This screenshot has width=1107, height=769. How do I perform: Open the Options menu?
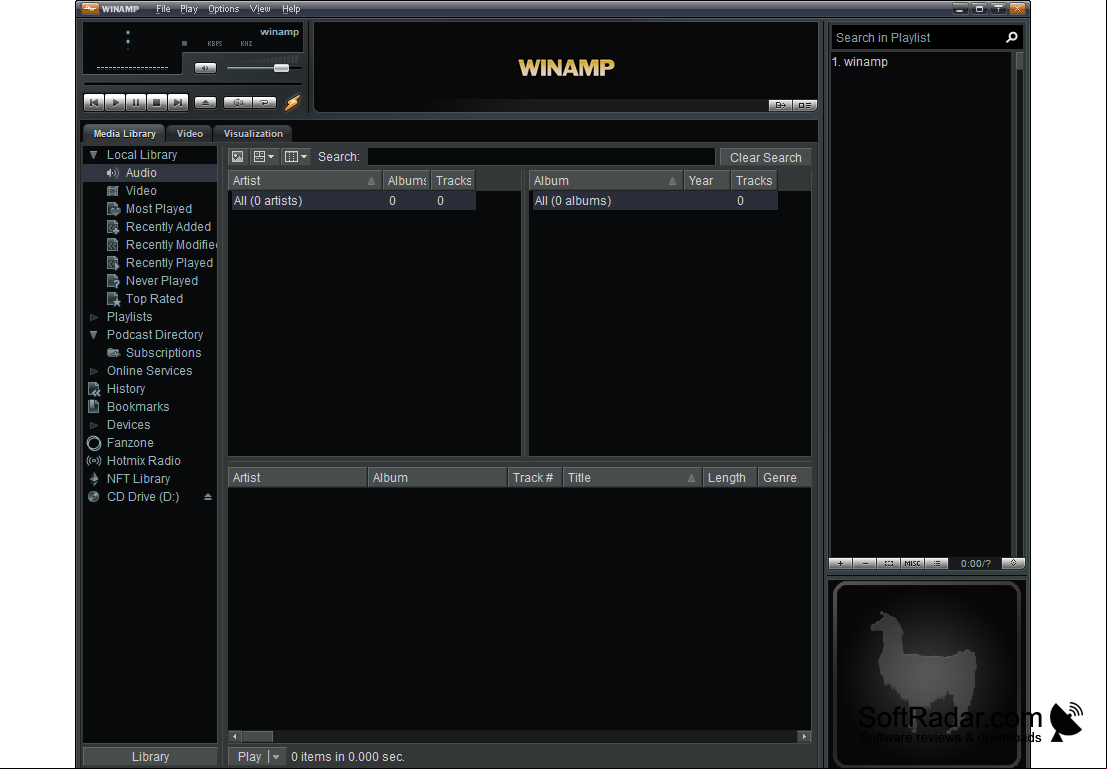(223, 9)
